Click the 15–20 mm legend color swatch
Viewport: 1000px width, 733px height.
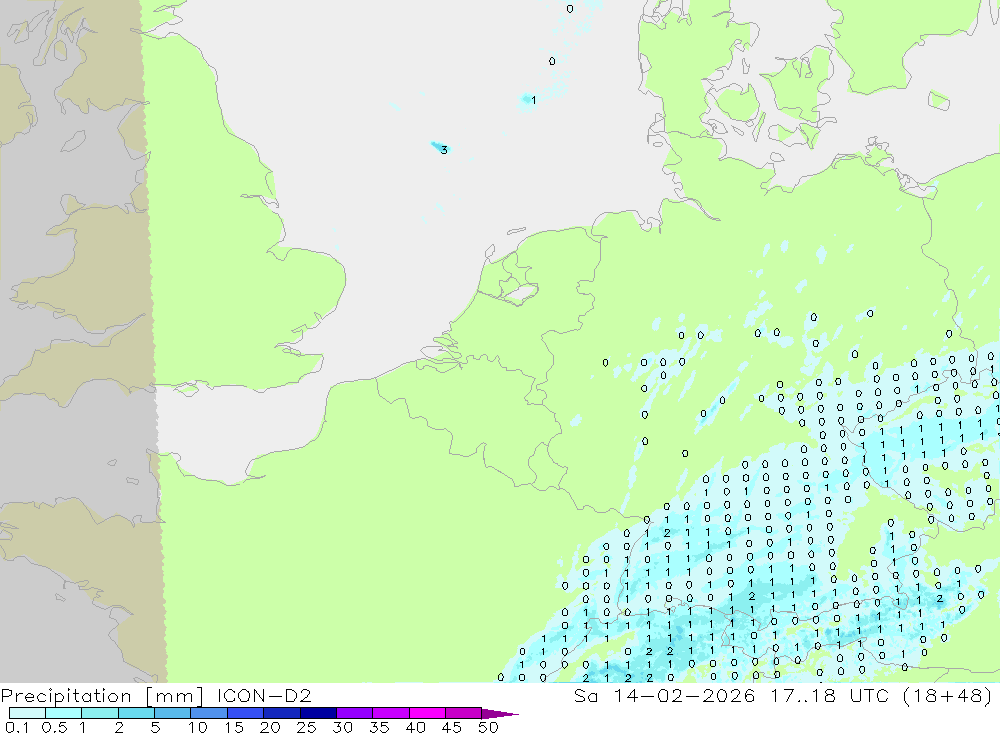[x=245, y=713]
